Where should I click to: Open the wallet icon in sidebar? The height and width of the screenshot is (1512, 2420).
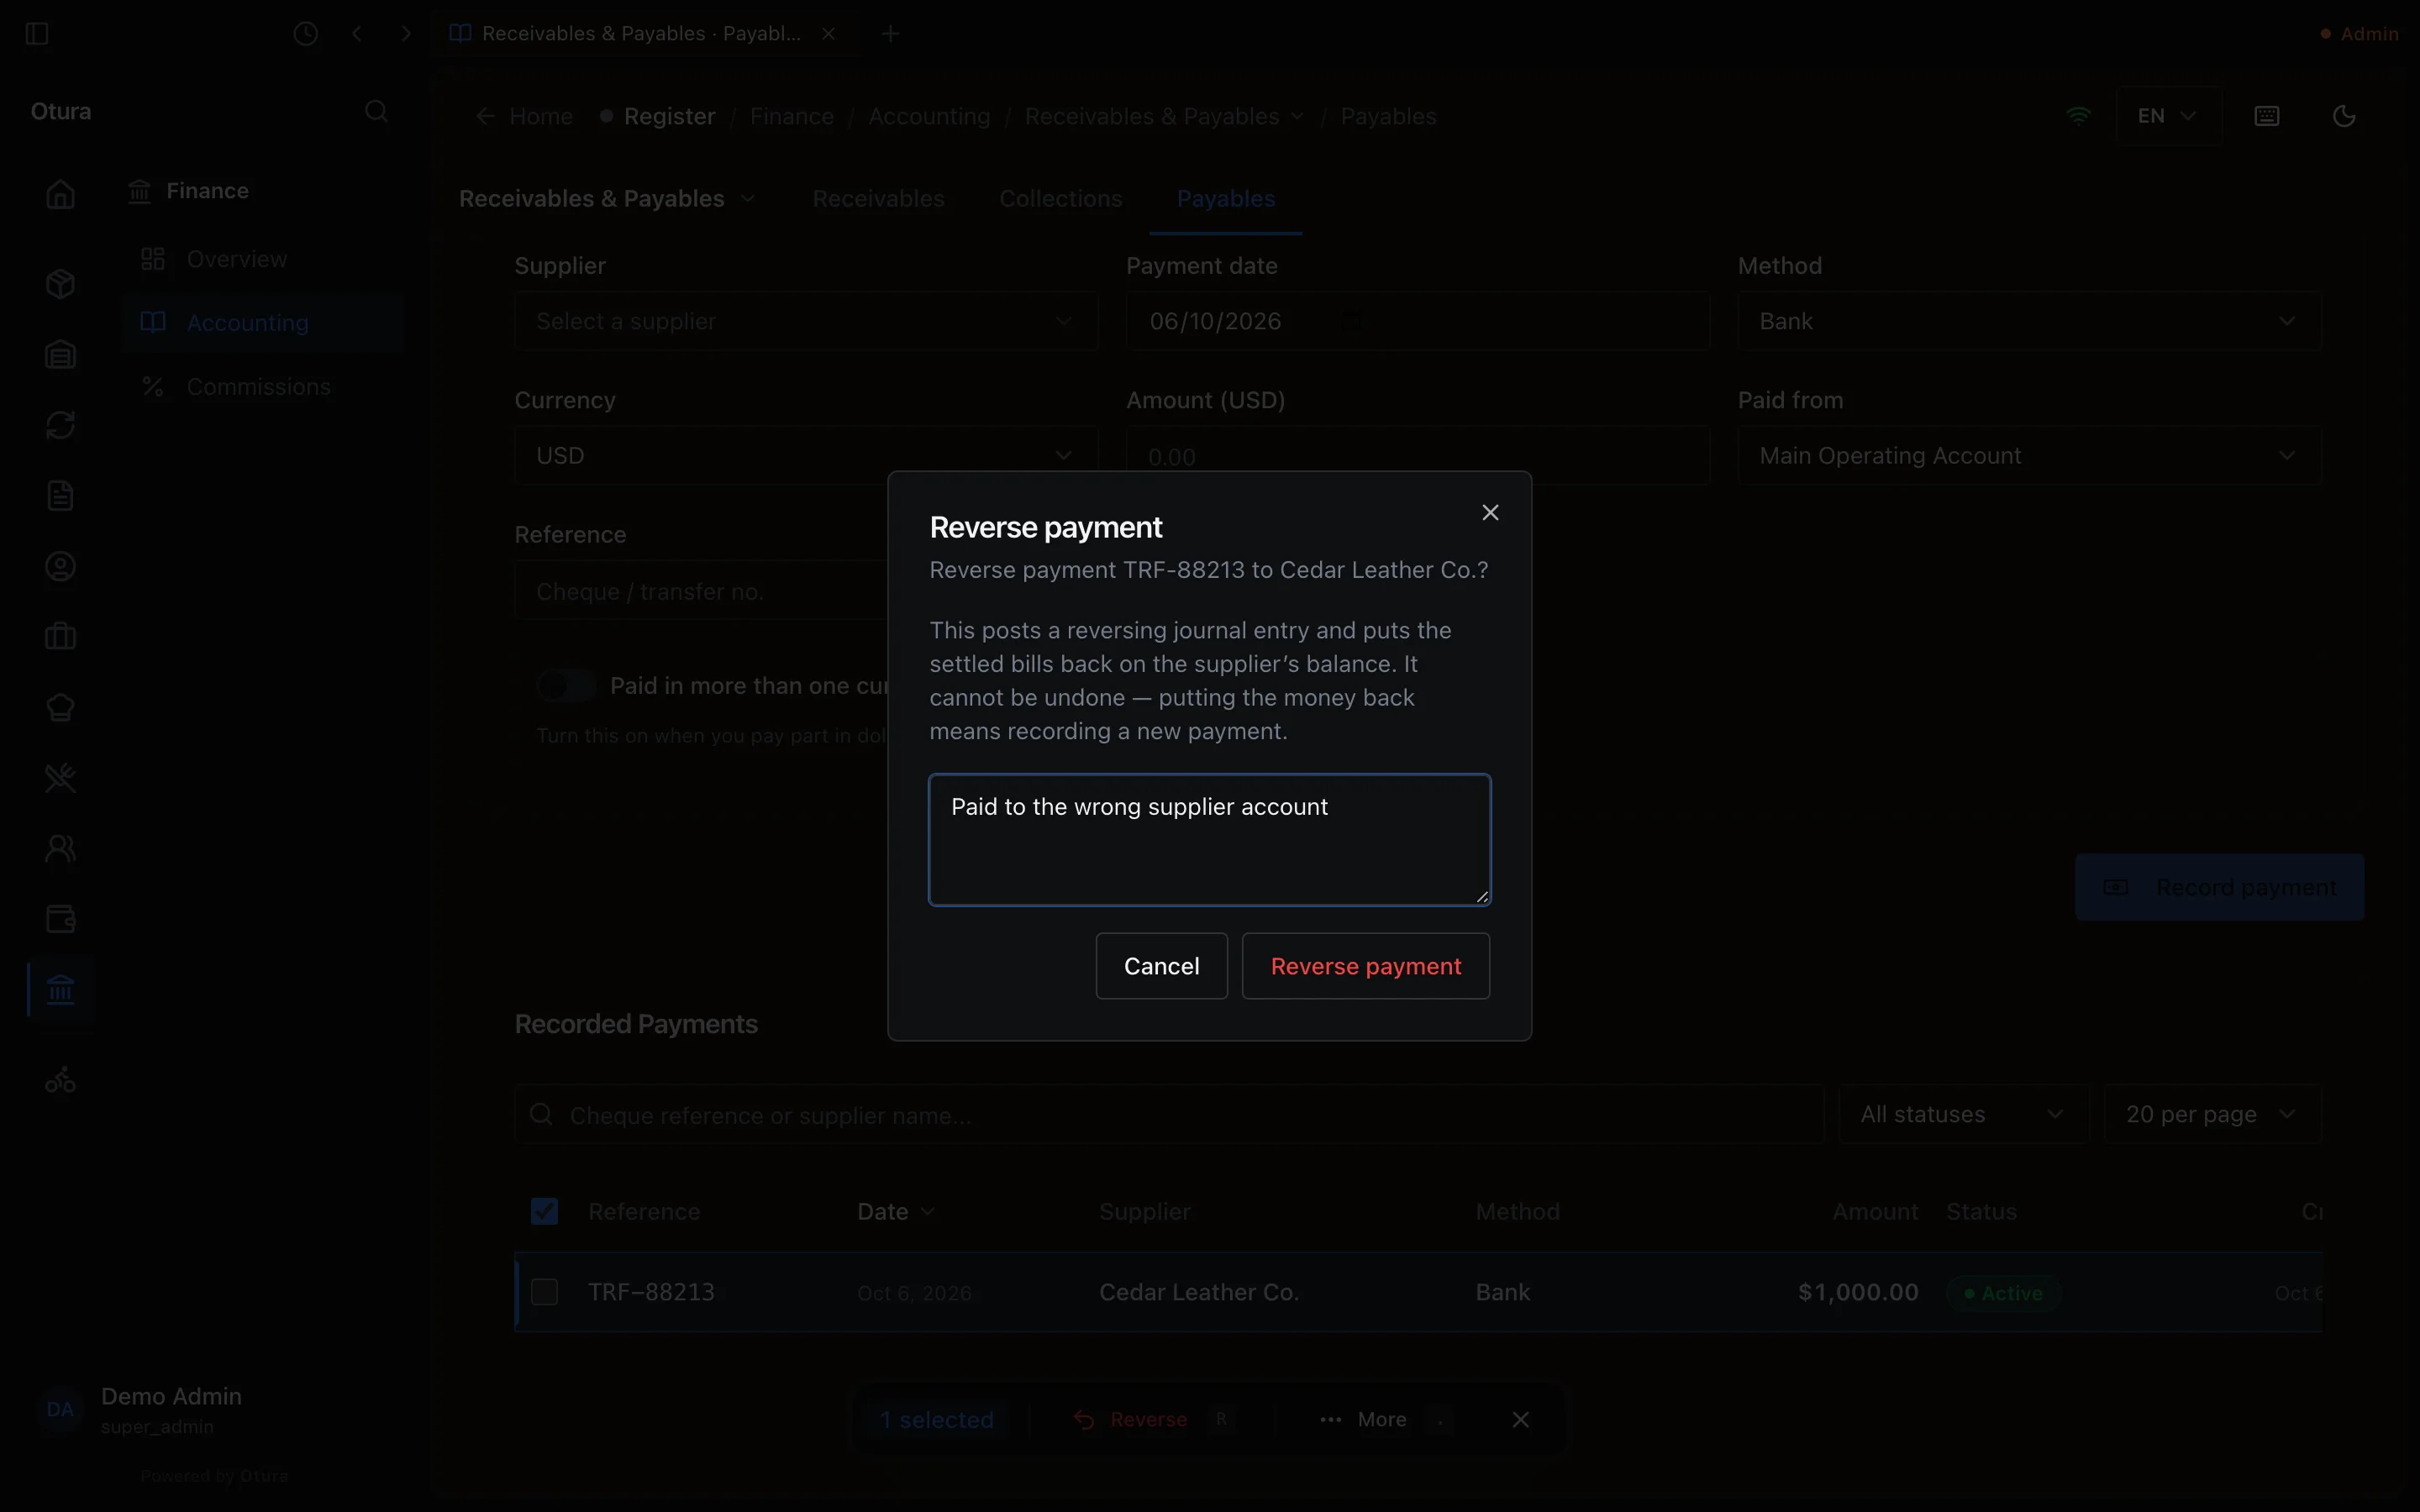(60, 919)
